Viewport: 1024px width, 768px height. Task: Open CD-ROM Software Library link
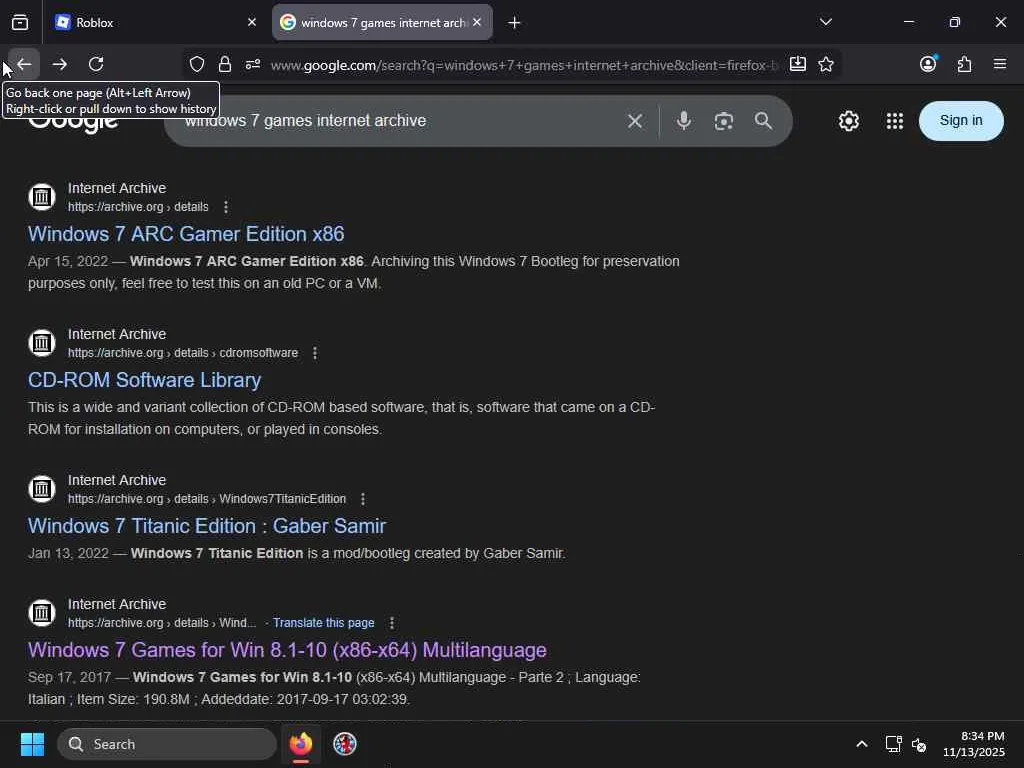click(x=144, y=380)
